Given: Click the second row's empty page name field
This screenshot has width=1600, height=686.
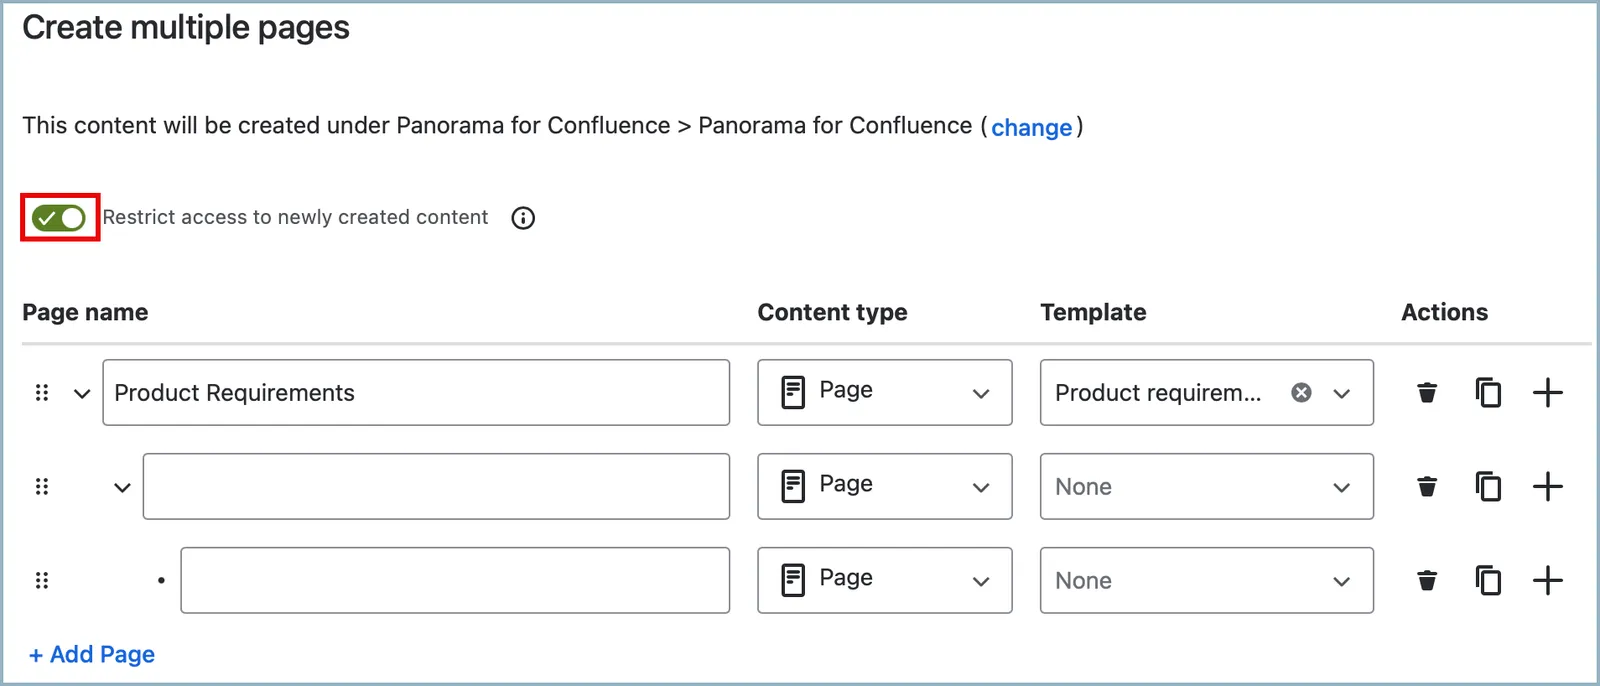Looking at the screenshot, I should 436,487.
